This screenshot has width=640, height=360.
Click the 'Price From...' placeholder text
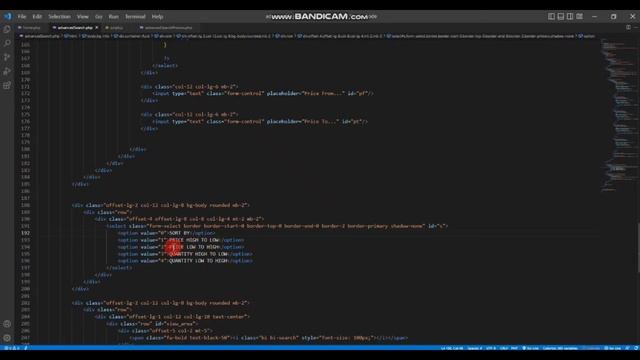click(324, 93)
